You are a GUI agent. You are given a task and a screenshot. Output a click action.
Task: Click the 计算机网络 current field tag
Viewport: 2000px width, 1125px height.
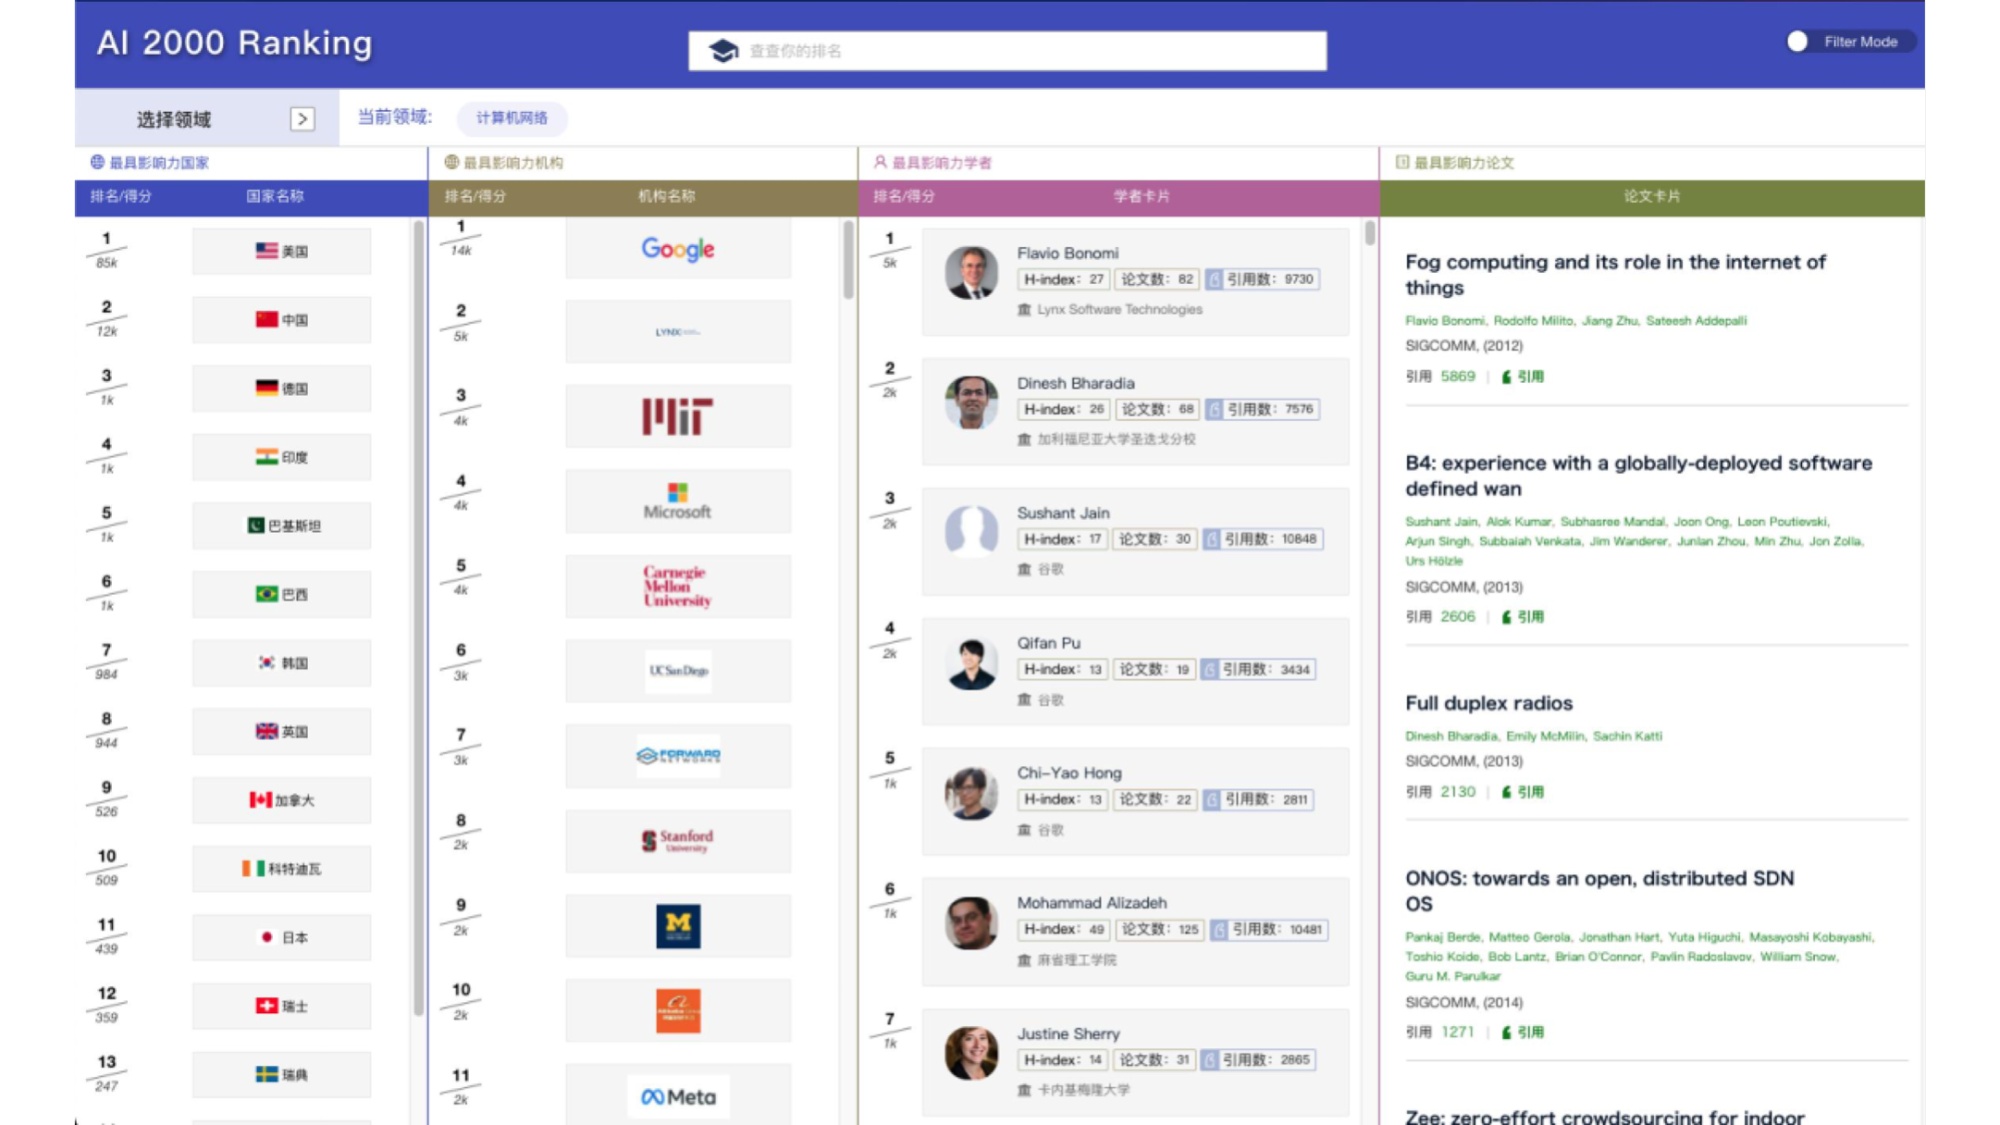[x=512, y=118]
